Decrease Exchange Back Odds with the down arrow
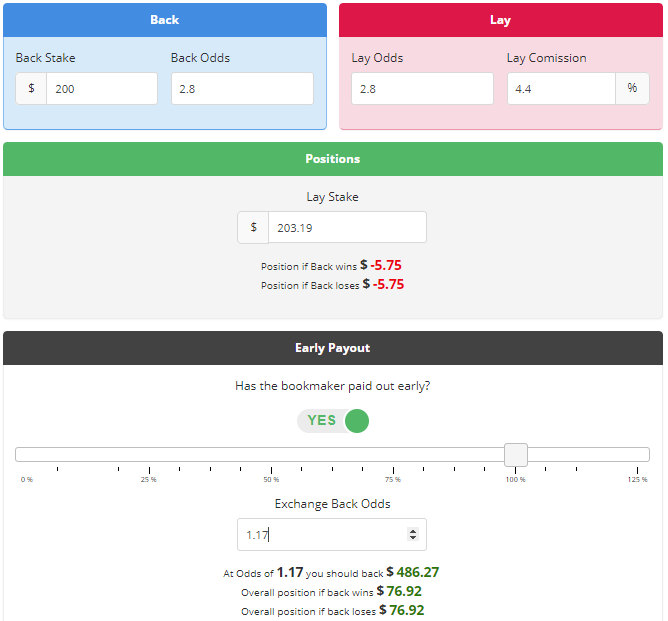Viewport: 668px width, 621px height. tap(413, 539)
